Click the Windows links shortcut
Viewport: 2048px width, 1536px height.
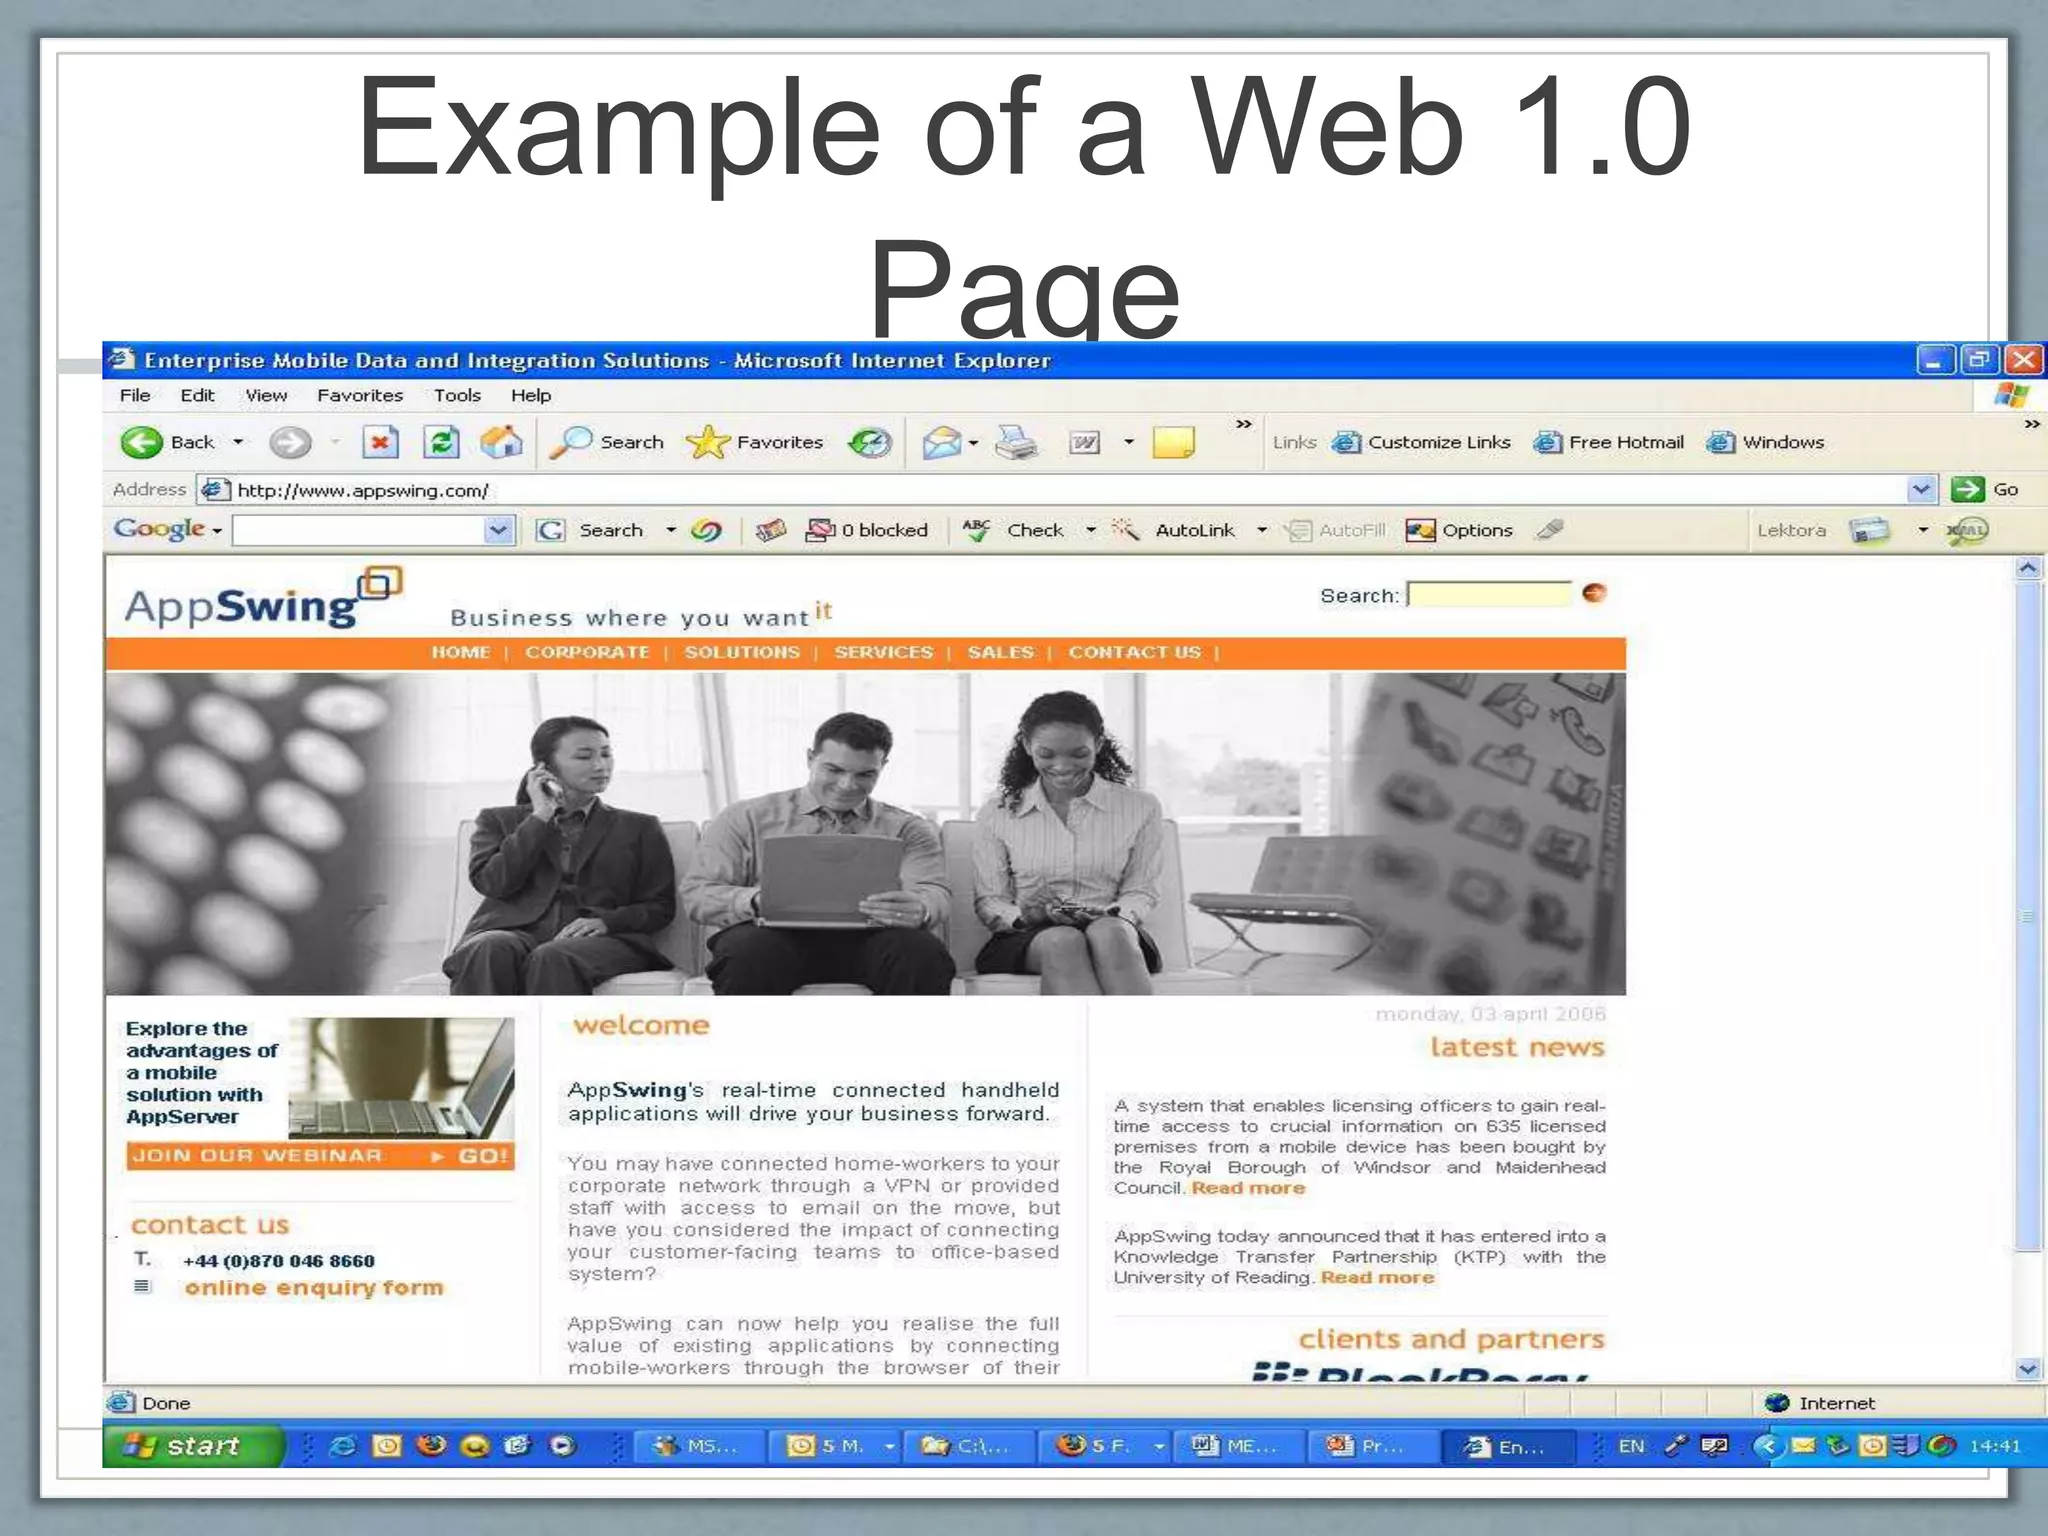[x=1765, y=442]
